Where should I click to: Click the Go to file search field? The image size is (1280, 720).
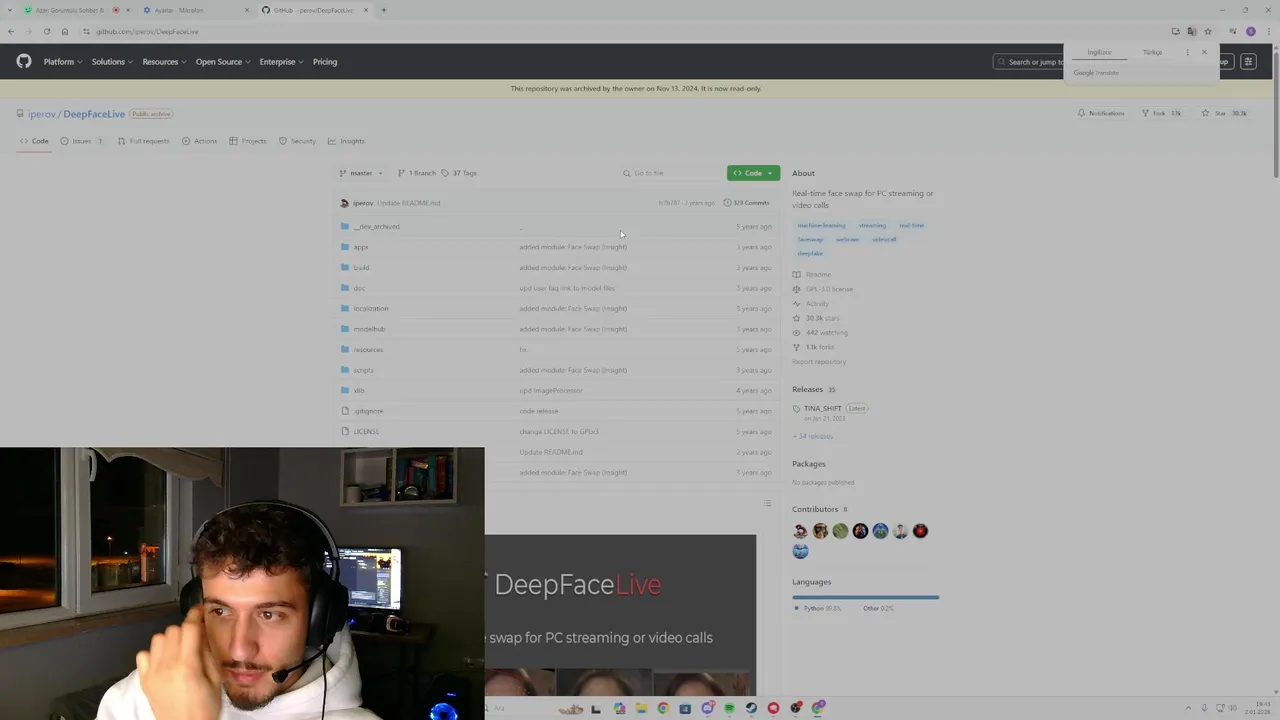pyautogui.click(x=669, y=173)
